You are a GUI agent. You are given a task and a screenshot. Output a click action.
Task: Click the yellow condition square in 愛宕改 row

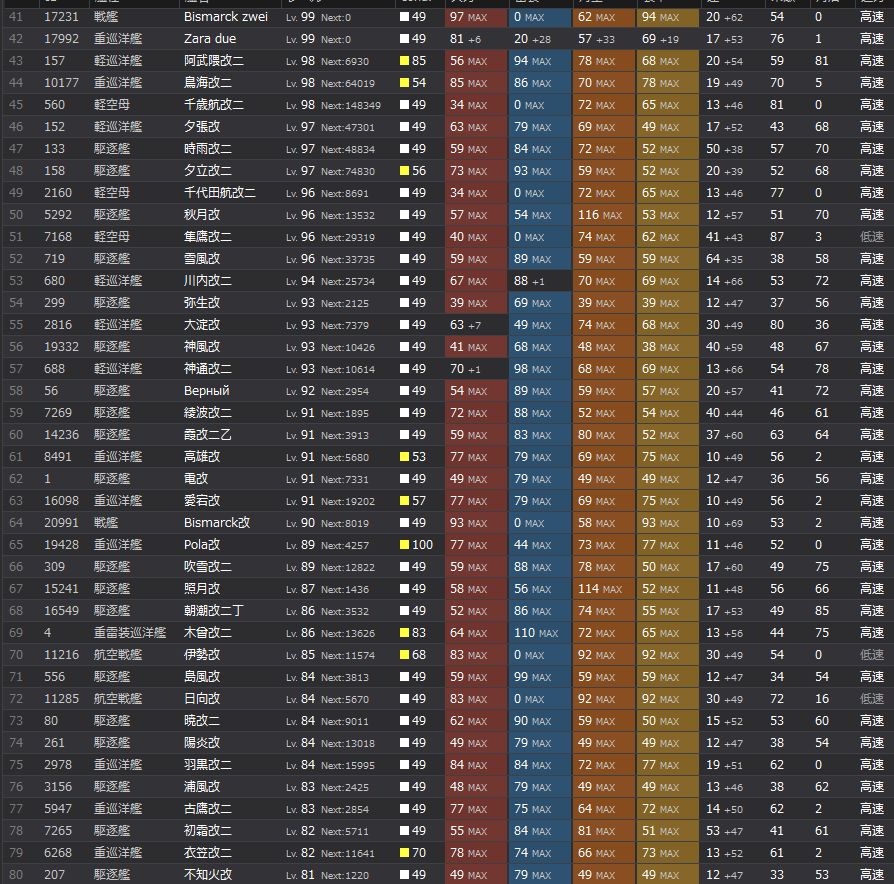point(404,501)
